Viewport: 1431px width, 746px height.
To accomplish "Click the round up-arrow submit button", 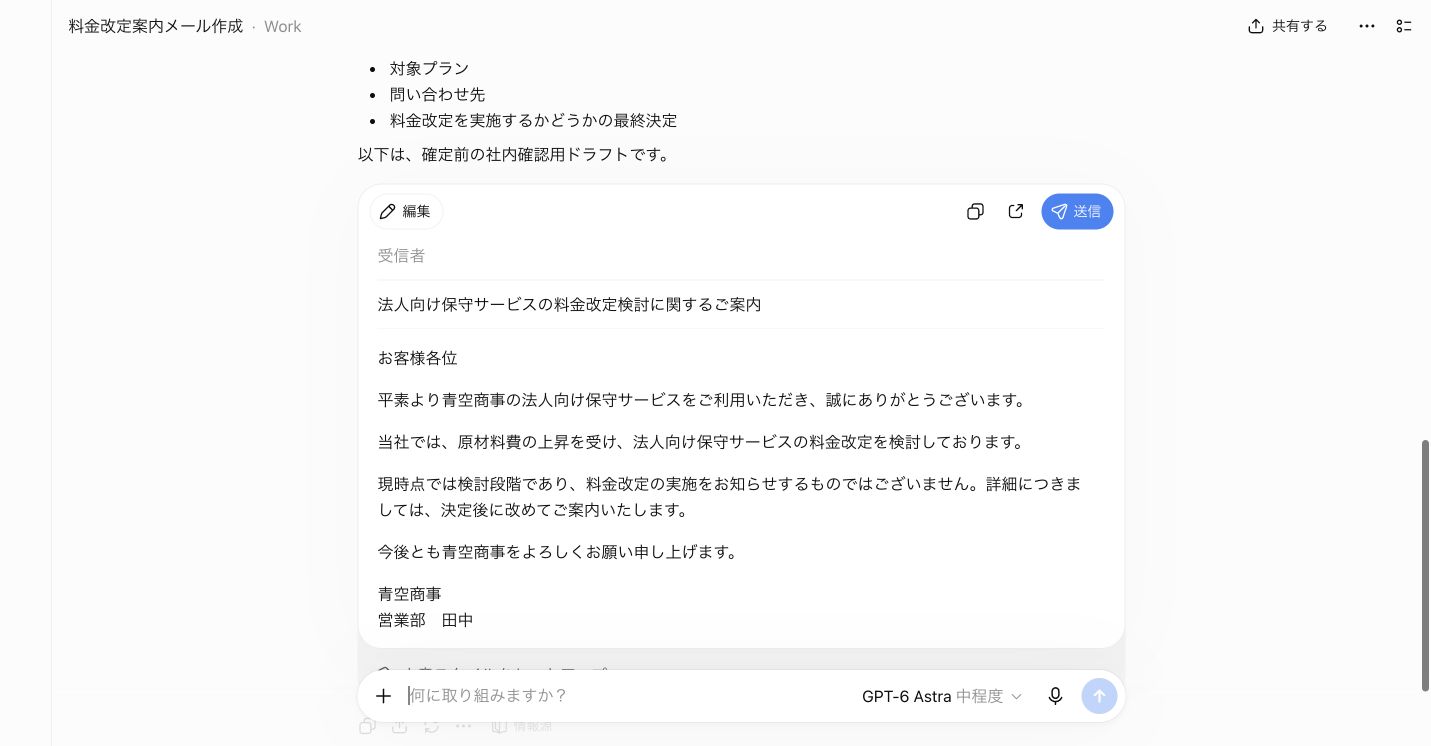I will (1099, 696).
